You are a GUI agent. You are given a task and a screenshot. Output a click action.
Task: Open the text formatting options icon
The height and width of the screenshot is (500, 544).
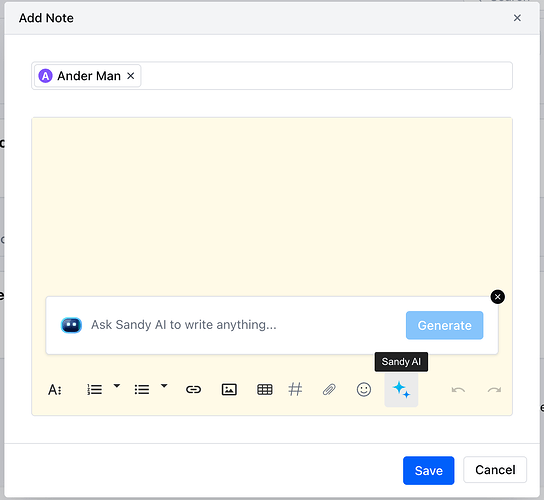click(x=55, y=390)
